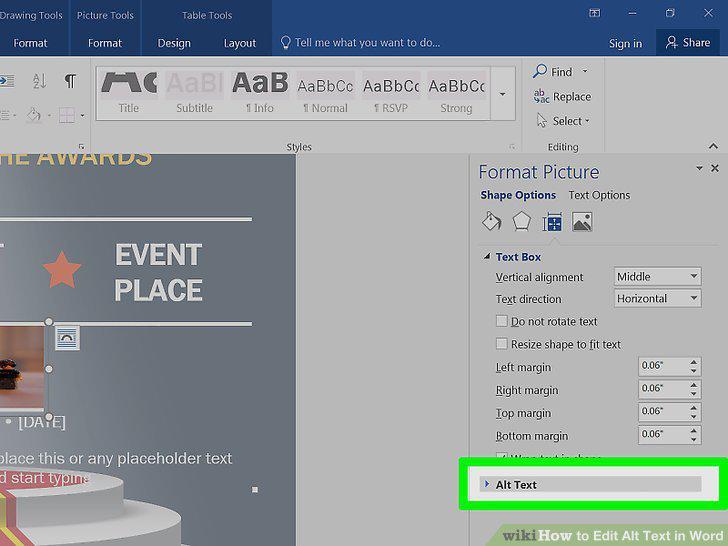The image size is (728, 546).
Task: Open Drawing Tools Format tab
Action: (30, 43)
